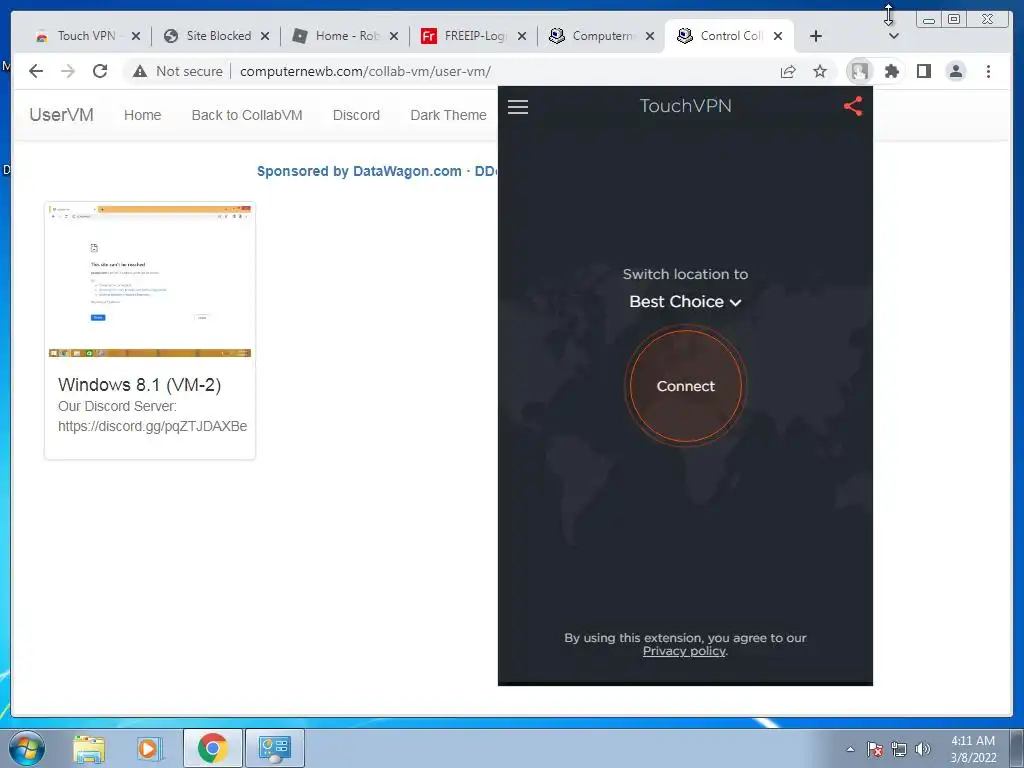Click the red share icon in TouchVPN
The height and width of the screenshot is (768, 1024).
click(853, 106)
